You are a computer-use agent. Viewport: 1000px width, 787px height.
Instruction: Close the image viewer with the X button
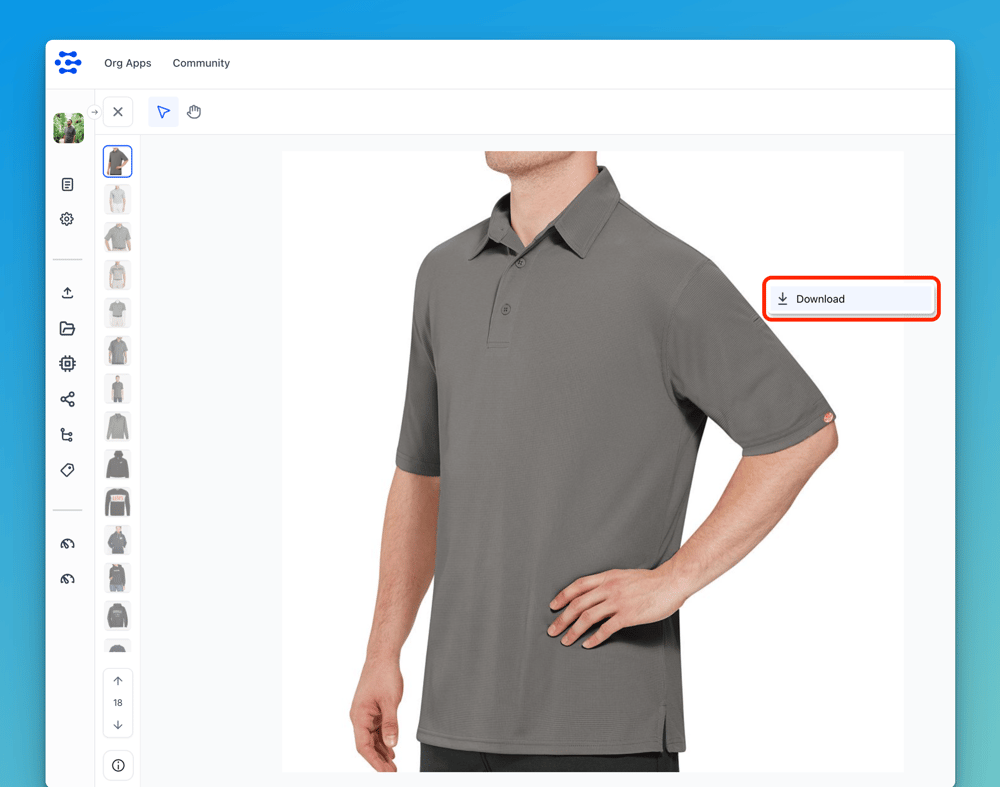pos(118,112)
